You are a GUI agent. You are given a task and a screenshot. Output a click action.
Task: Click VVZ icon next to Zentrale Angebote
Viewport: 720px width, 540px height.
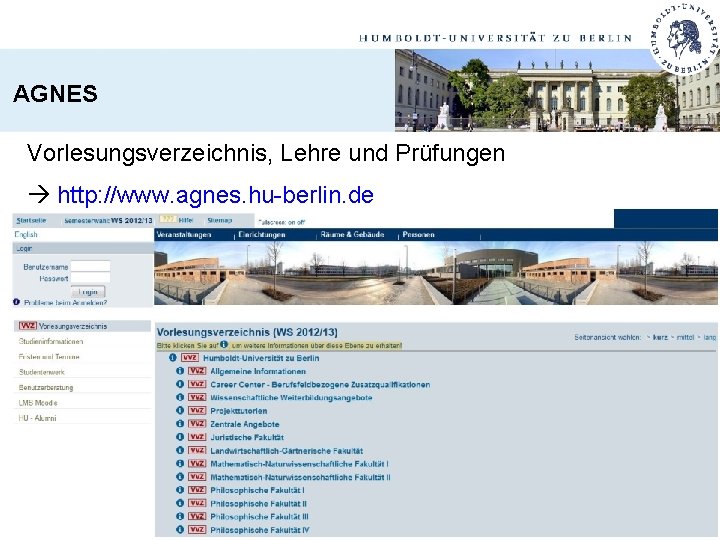[x=197, y=424]
